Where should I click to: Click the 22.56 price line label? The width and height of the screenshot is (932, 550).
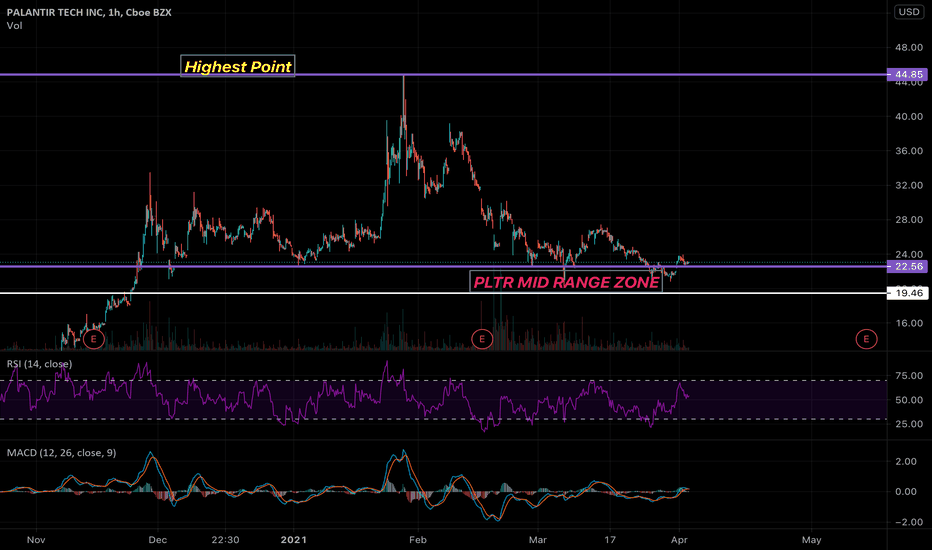pos(909,266)
